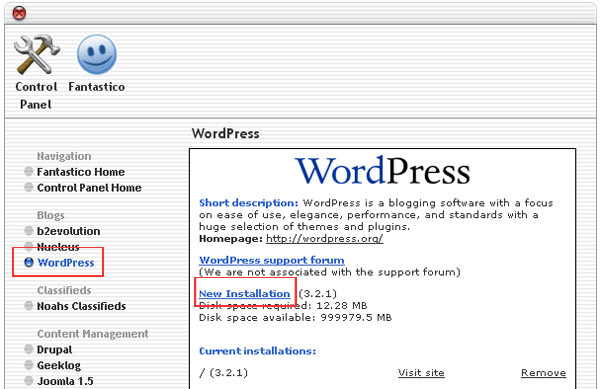Viewport: 600px width, 389px height.
Task: Click bullet icon beside Noahs Classifieds
Action: [x=29, y=306]
